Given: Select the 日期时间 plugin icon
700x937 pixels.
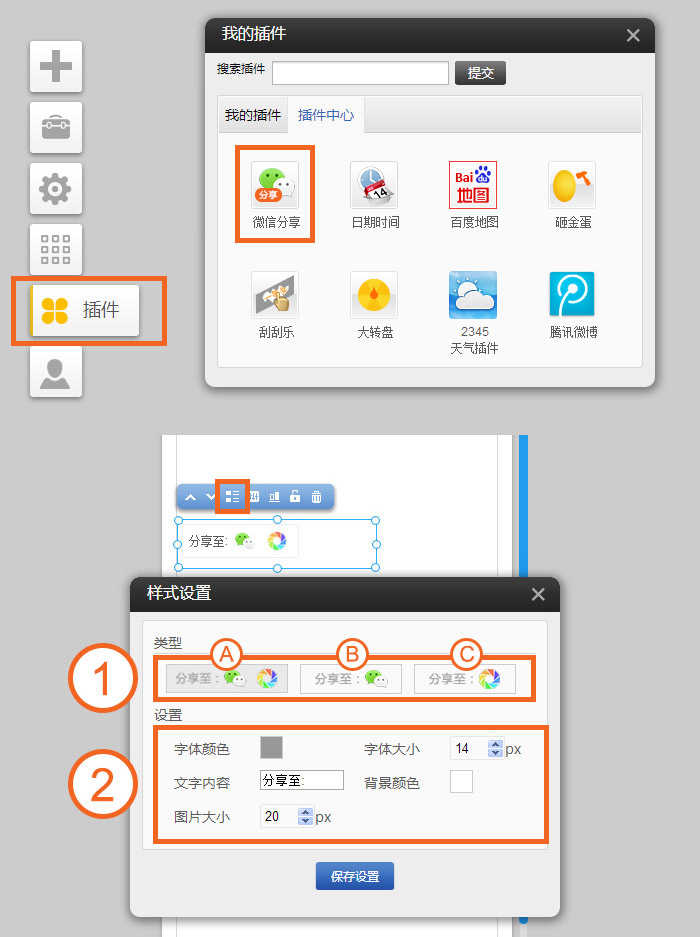Looking at the screenshot, I should pos(374,194).
